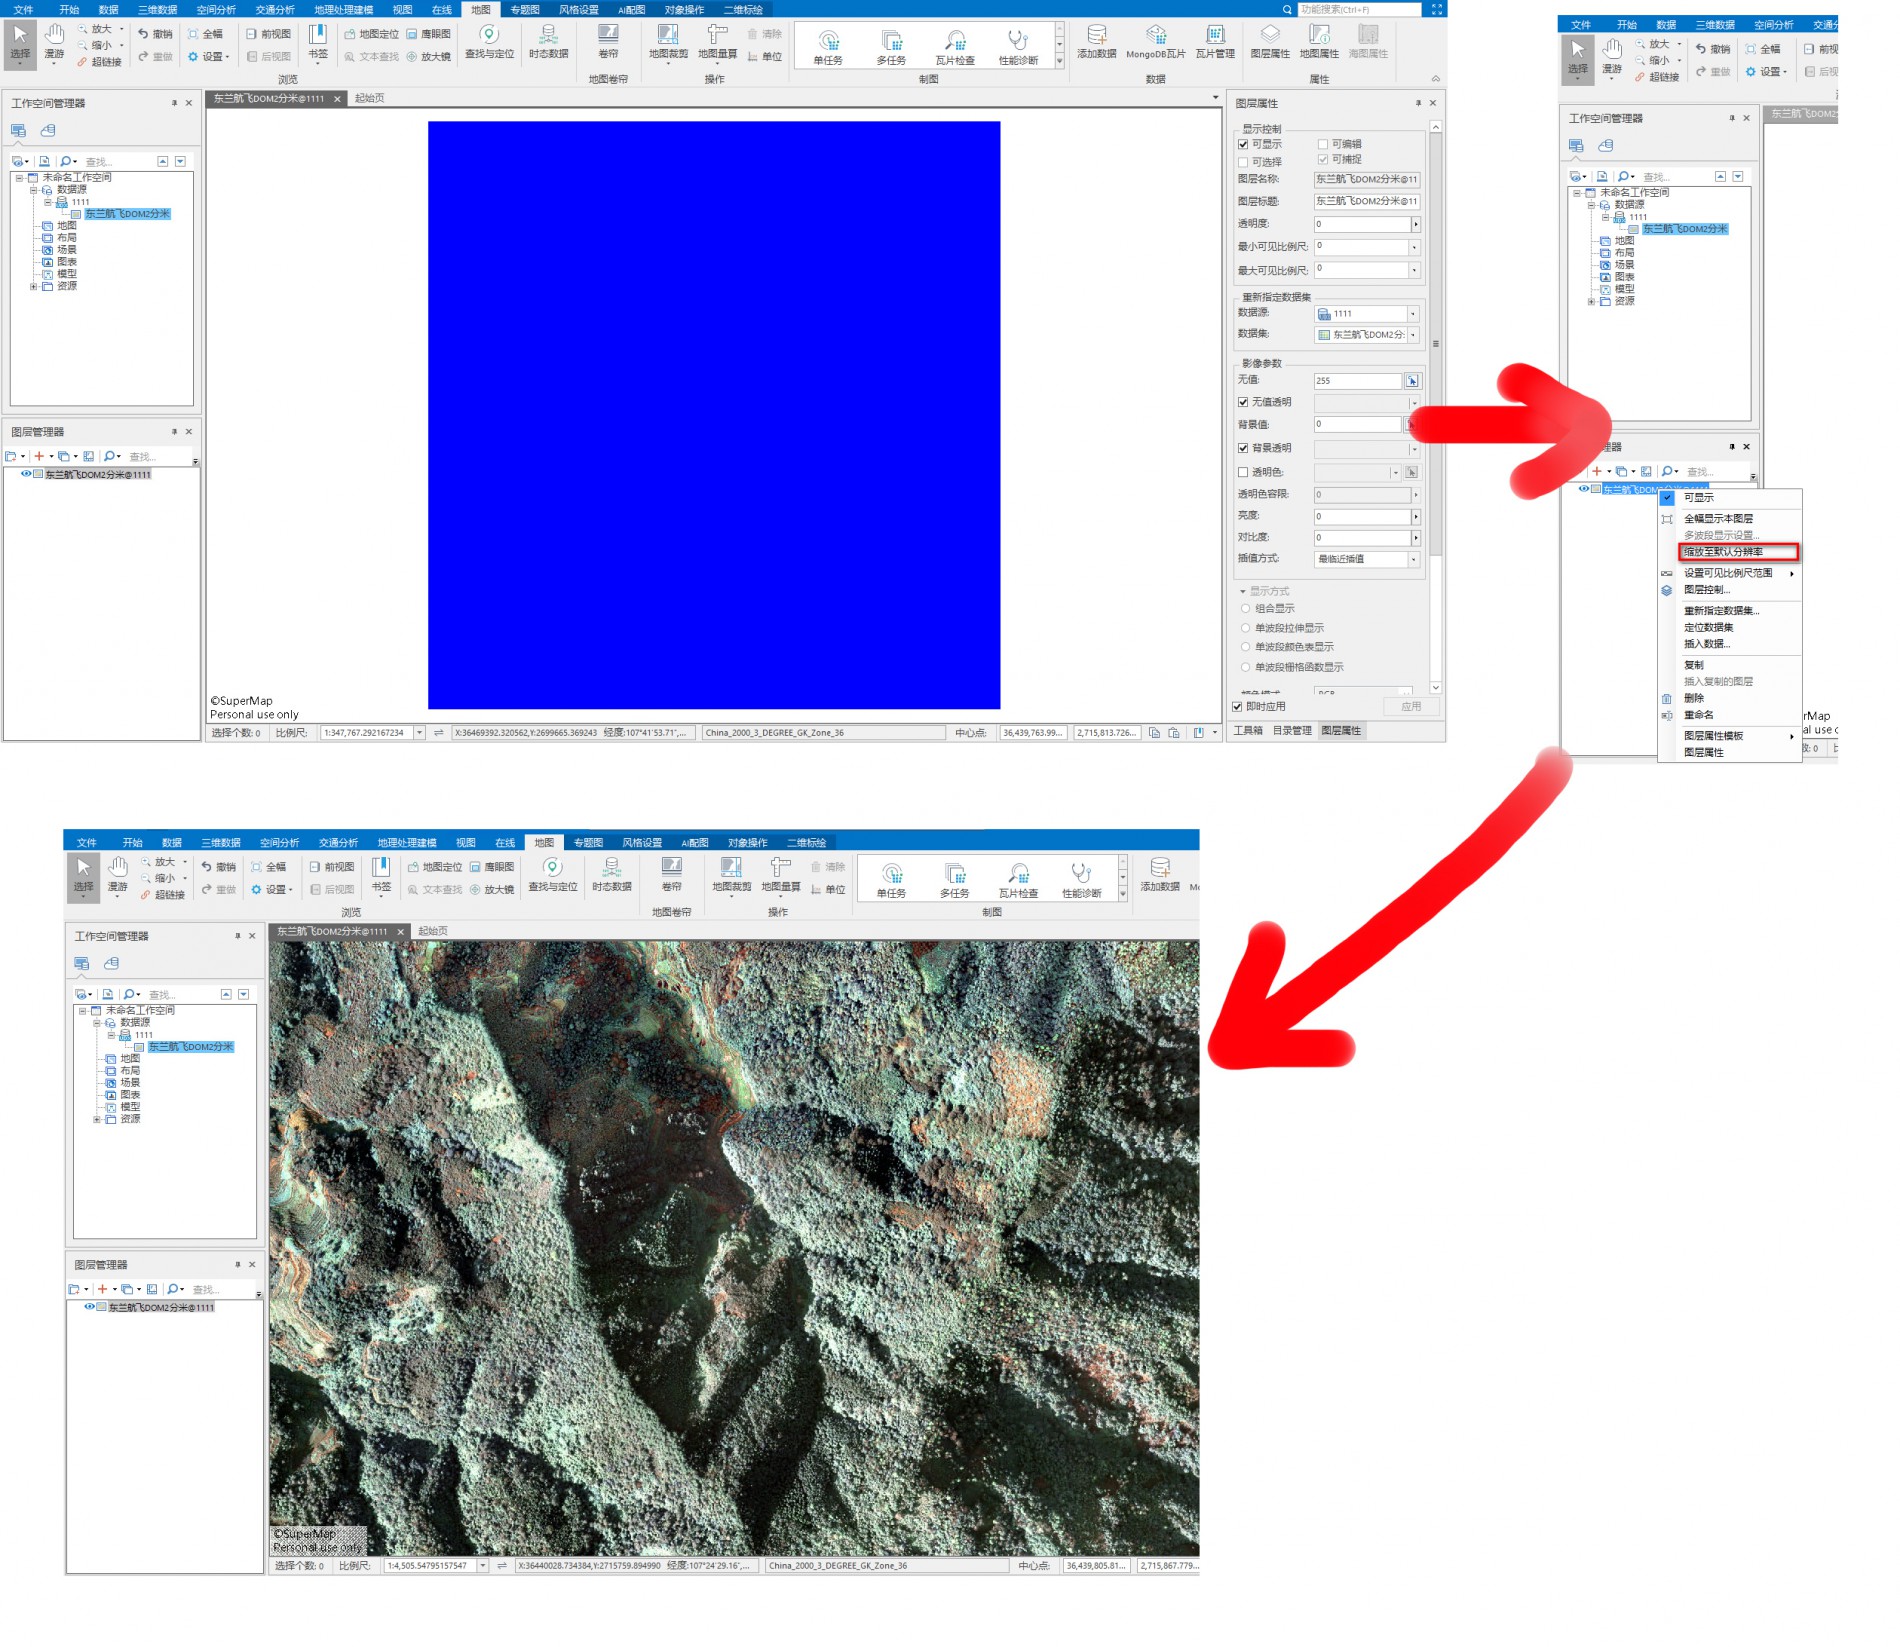This screenshot has width=1900, height=1647.
Task: Collapse the 显示方式 section
Action: 1243,591
